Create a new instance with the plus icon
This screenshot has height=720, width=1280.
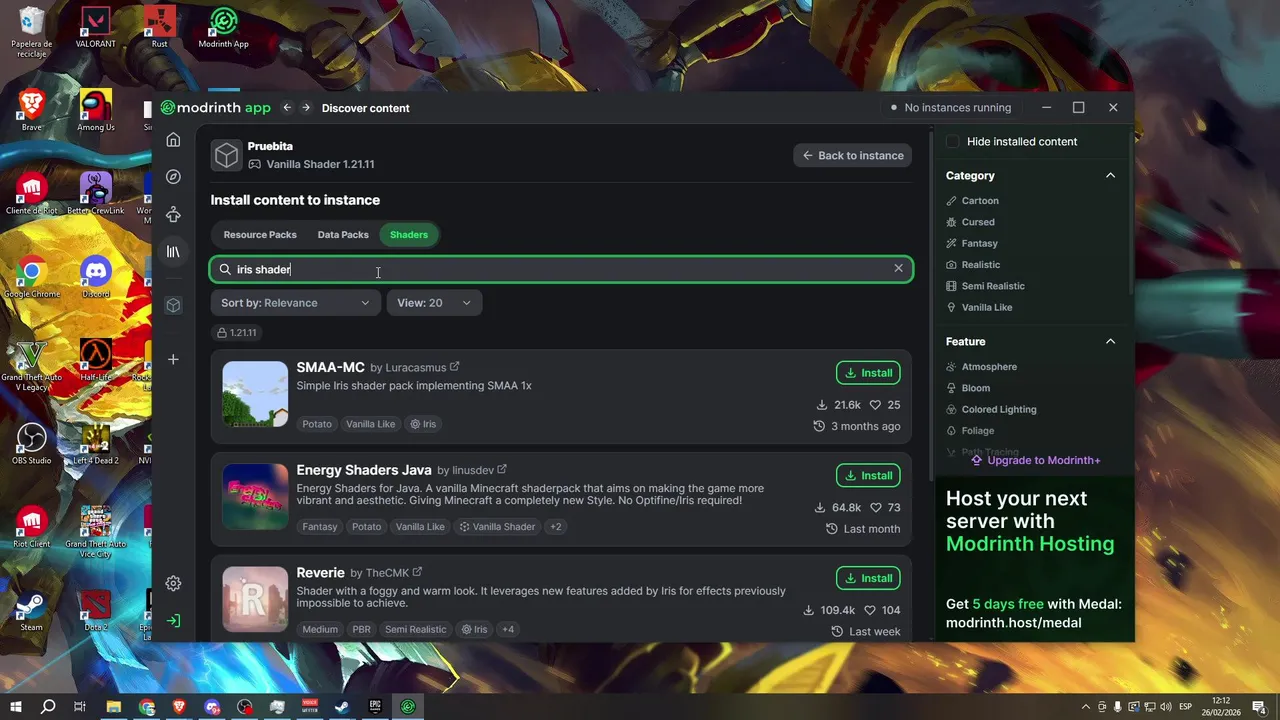coord(173,359)
